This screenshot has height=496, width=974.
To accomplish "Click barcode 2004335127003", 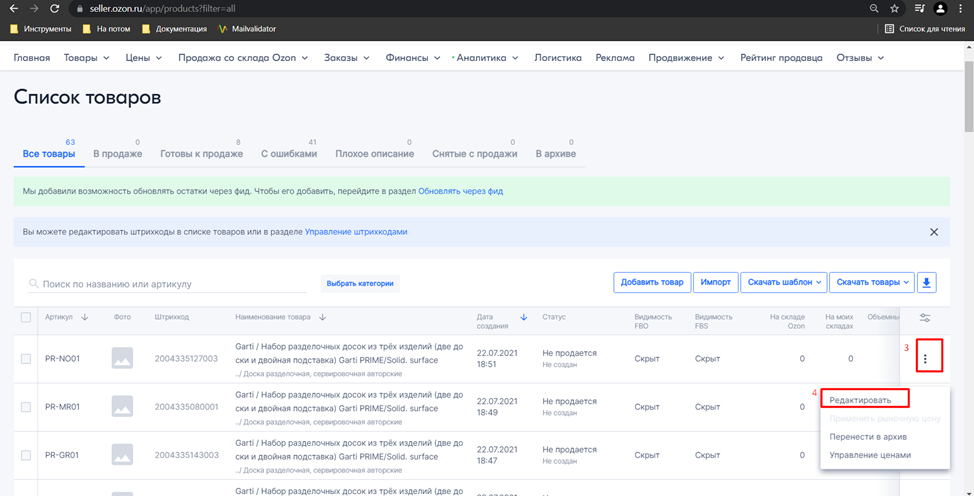I will [186, 359].
